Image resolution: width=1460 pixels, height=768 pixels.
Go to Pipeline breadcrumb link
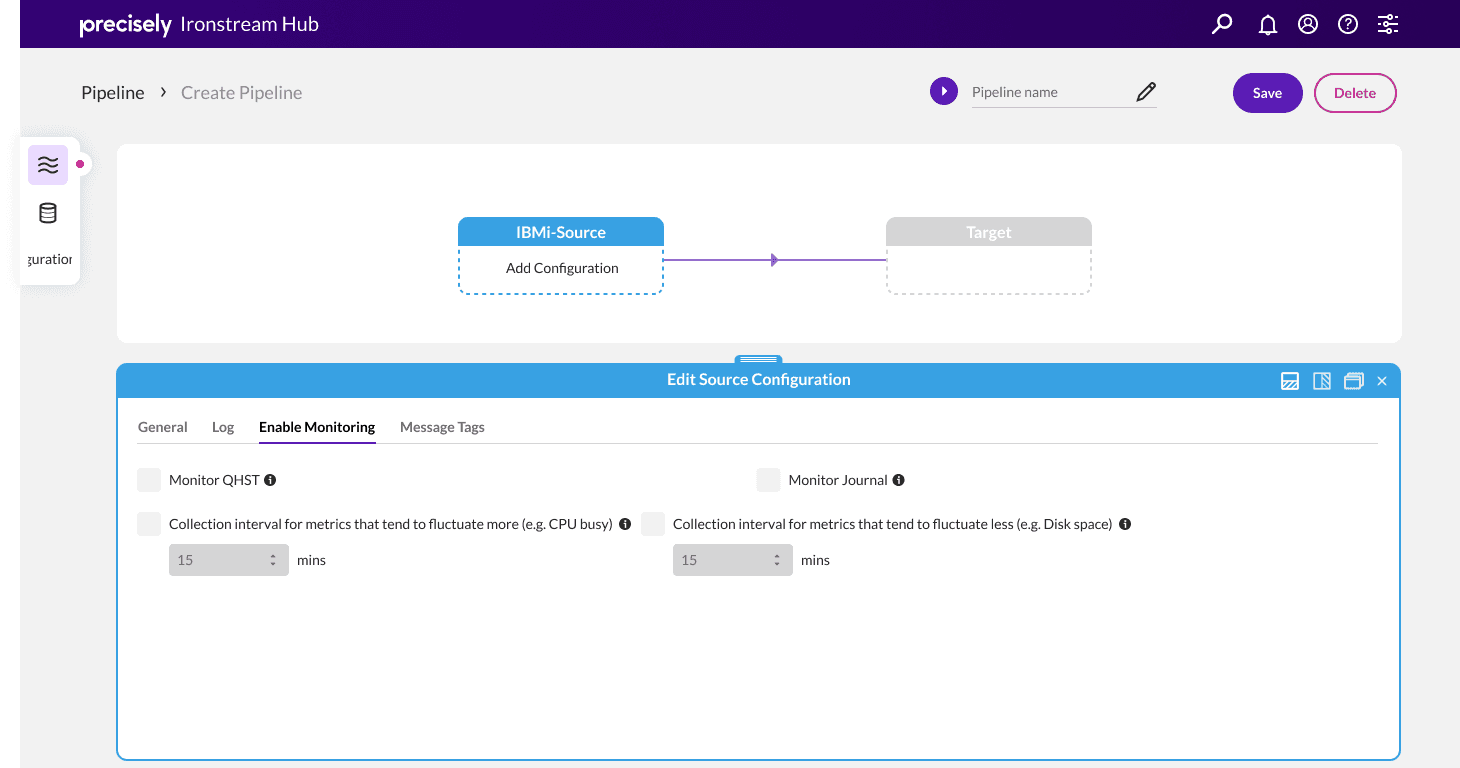pyautogui.click(x=113, y=92)
